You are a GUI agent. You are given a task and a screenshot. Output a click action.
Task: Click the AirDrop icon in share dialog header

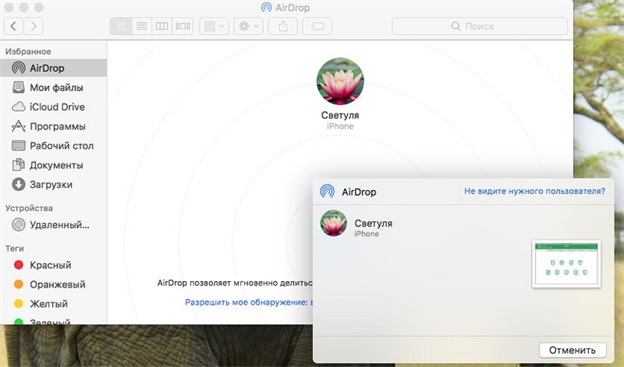[x=327, y=191]
